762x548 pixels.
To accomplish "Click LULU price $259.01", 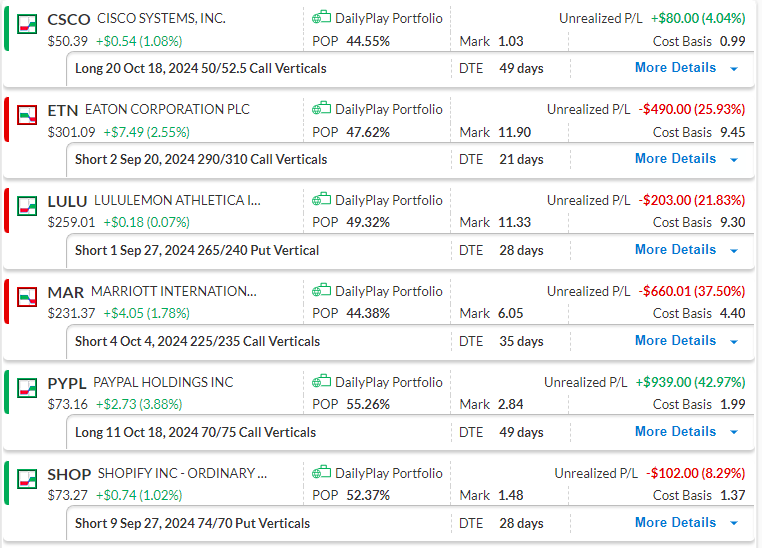I will pos(71,223).
